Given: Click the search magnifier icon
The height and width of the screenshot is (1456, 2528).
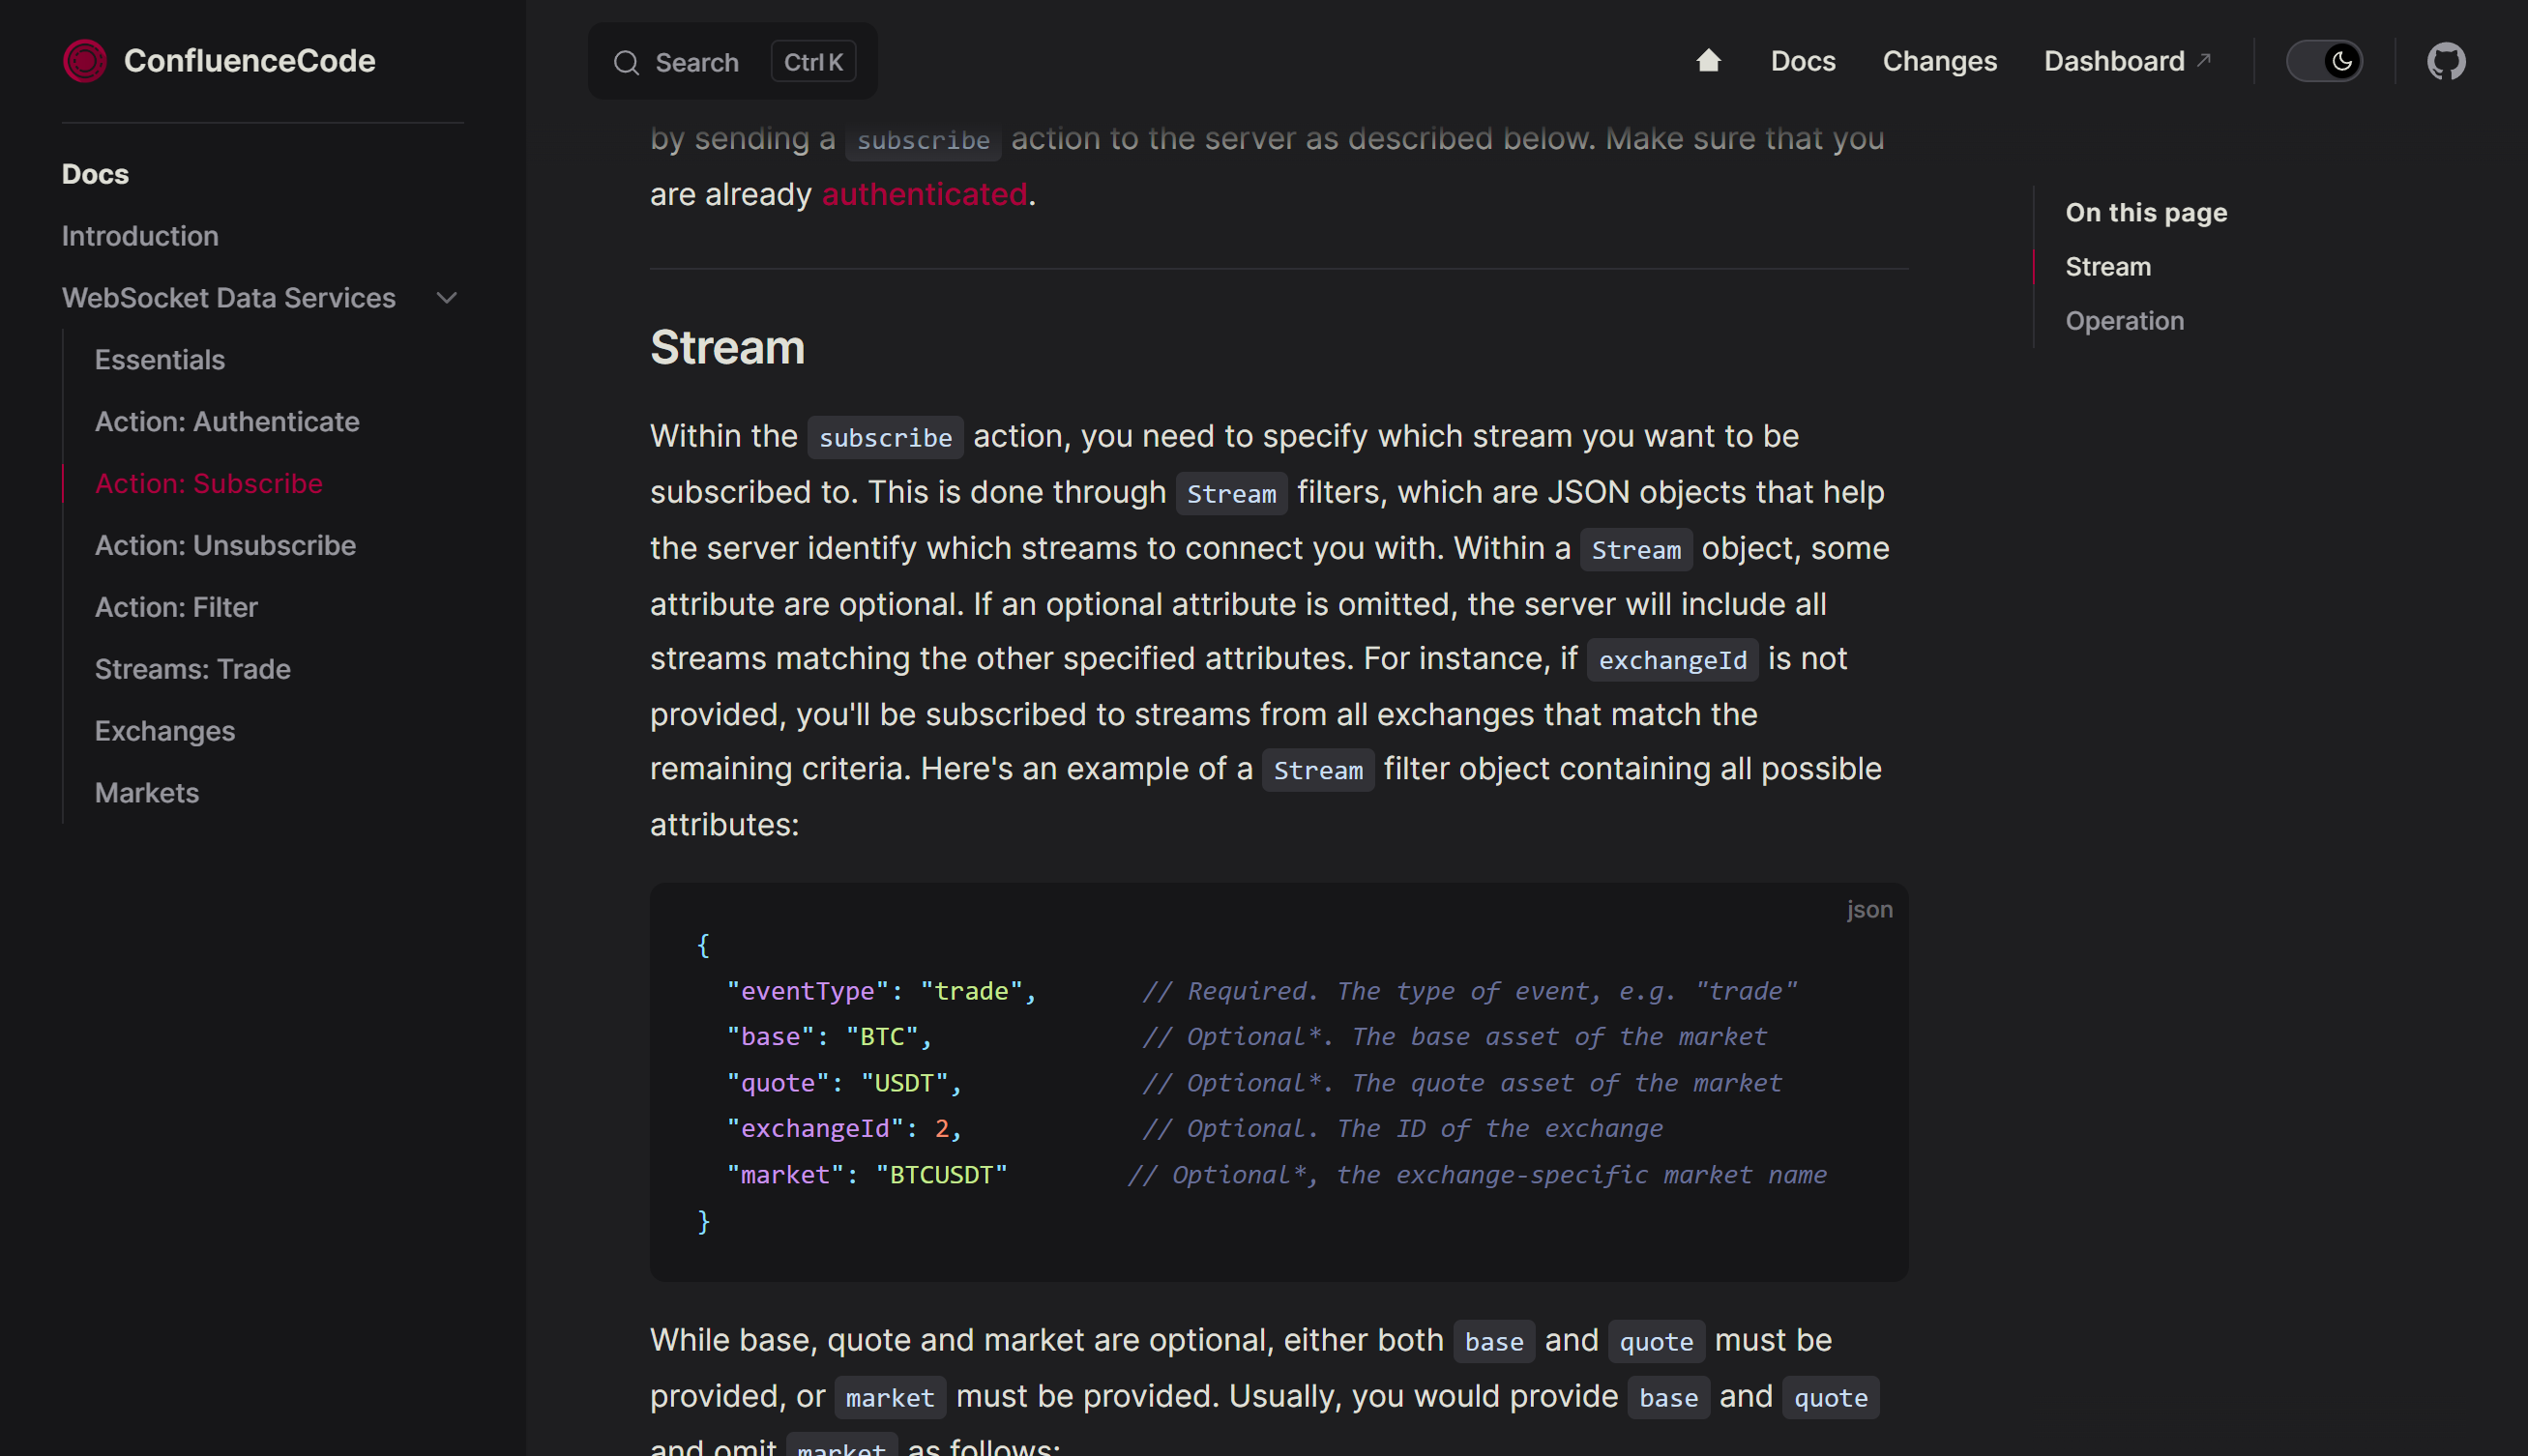Looking at the screenshot, I should pos(626,63).
